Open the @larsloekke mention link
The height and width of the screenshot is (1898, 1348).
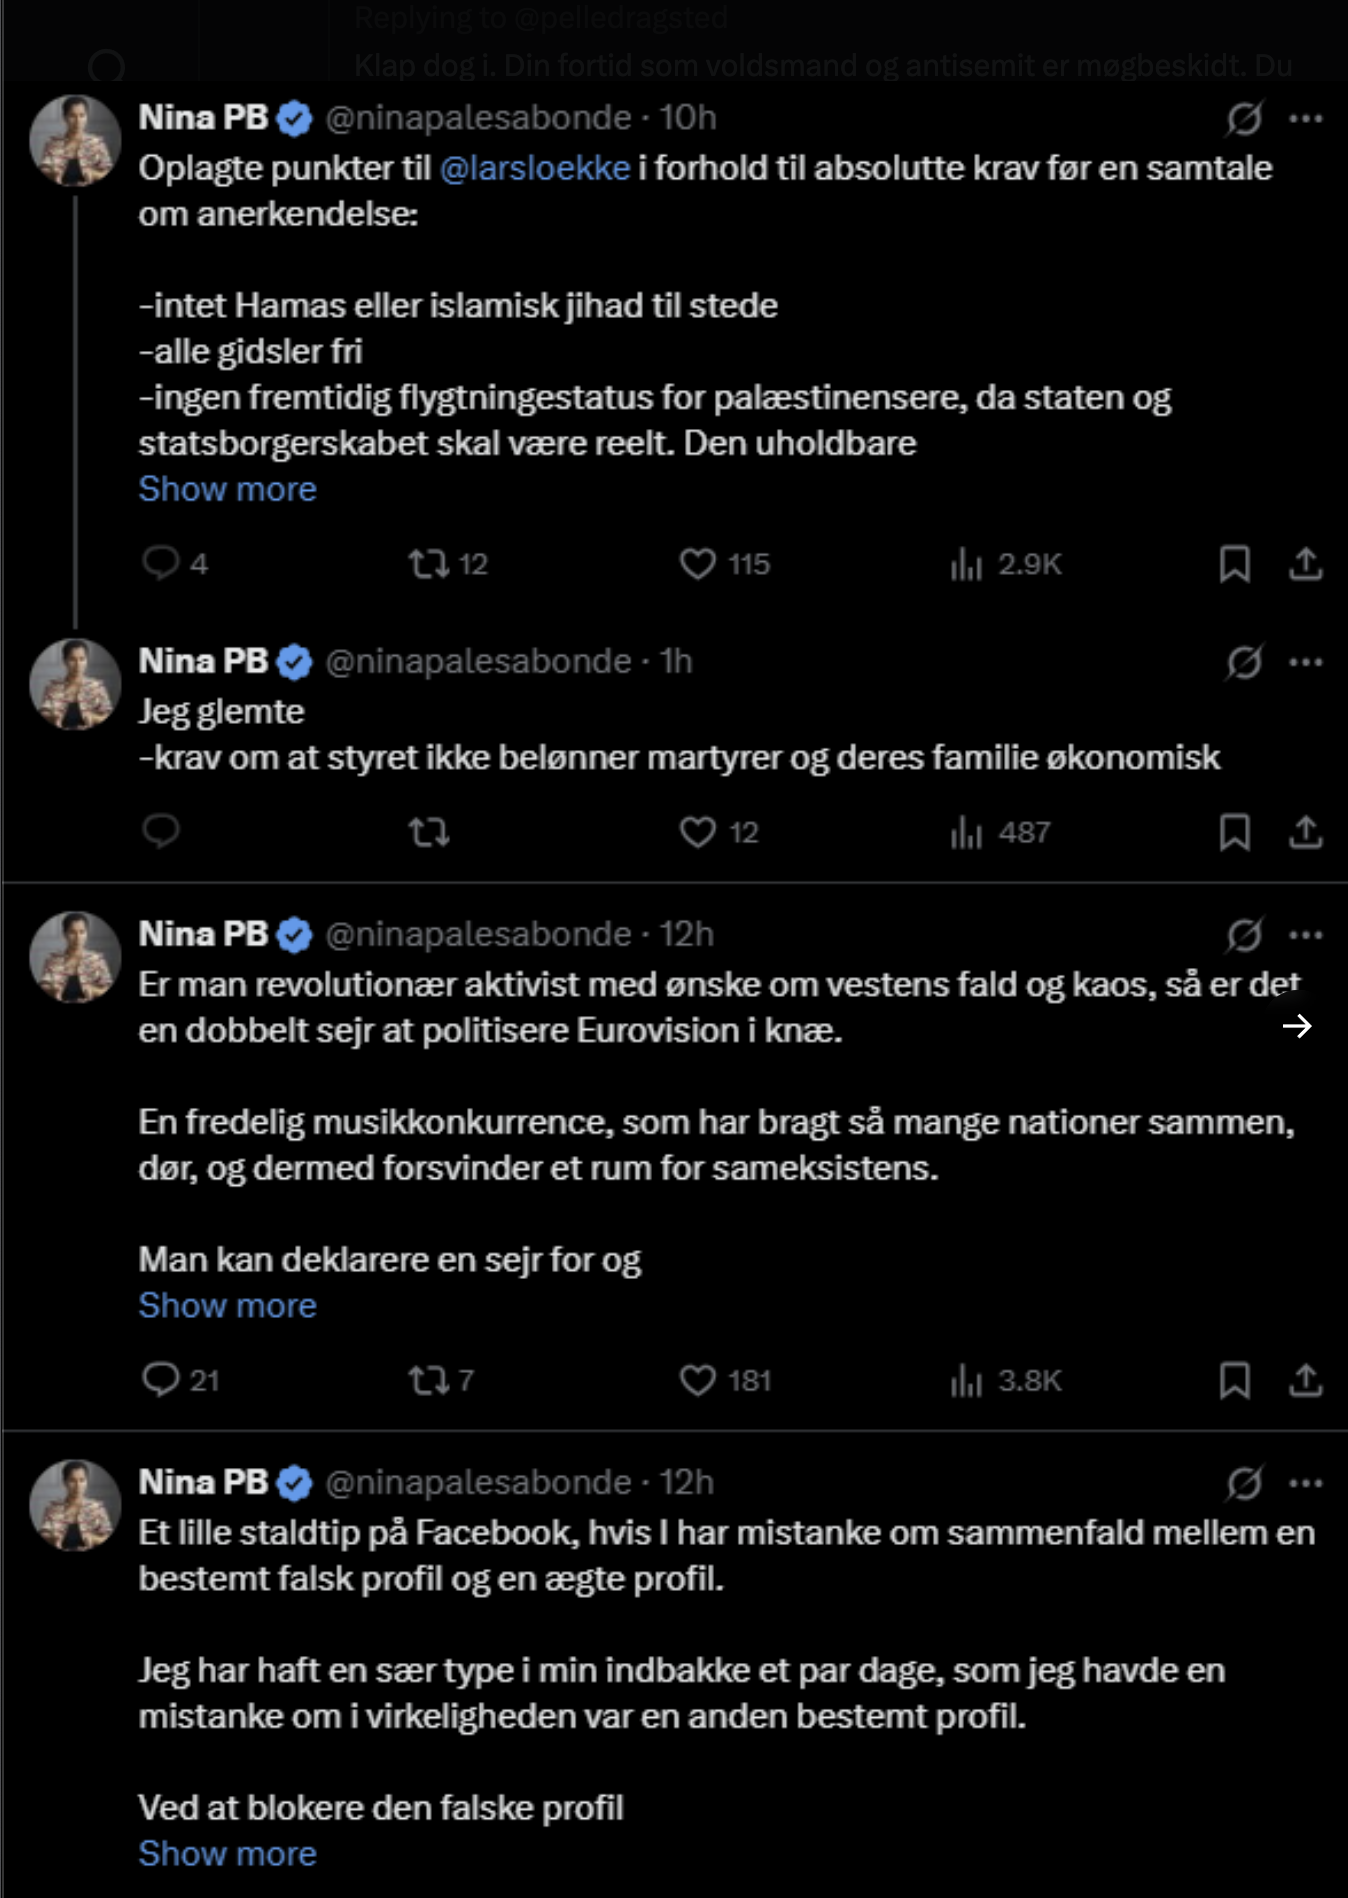coord(535,168)
